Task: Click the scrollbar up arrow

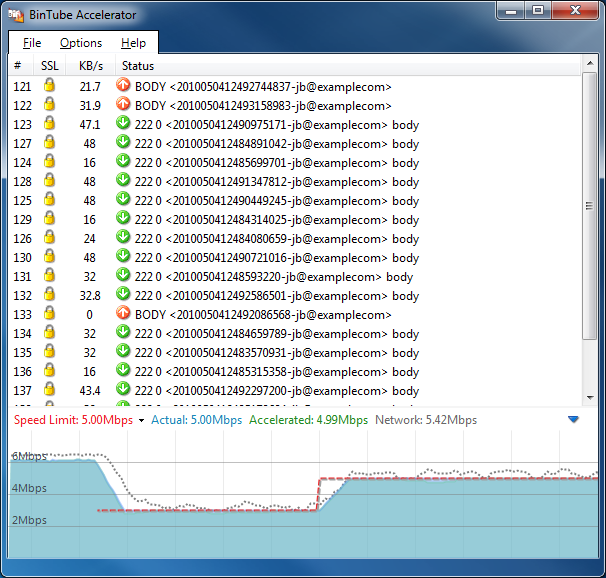Action: pos(590,63)
